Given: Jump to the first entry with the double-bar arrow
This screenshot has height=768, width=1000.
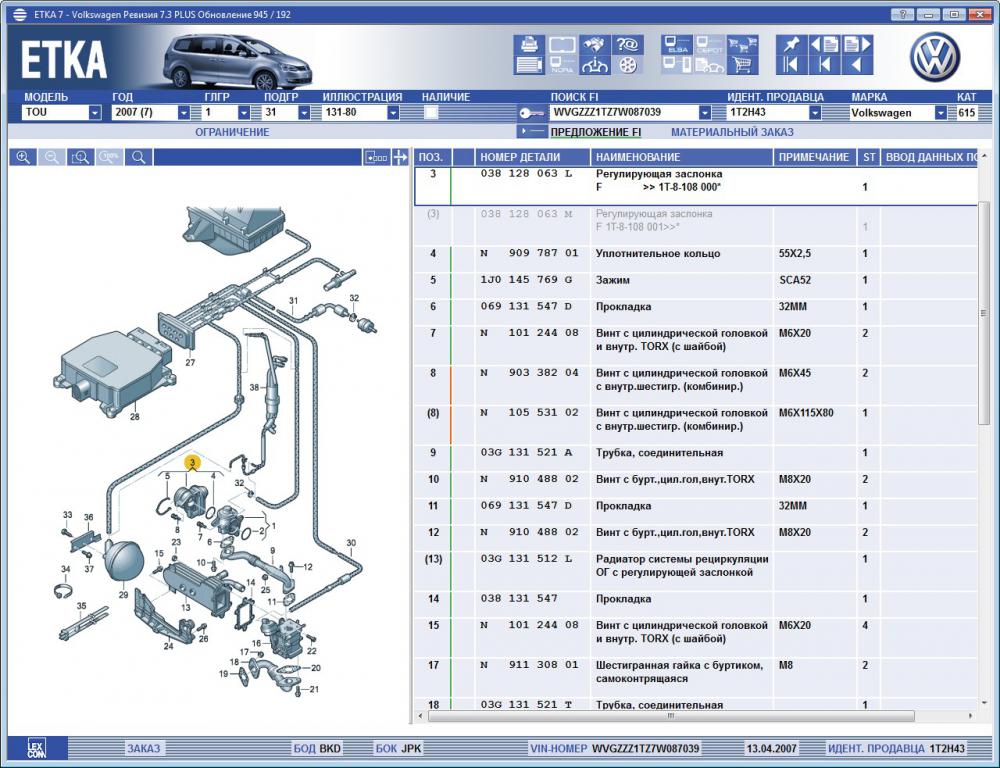Looking at the screenshot, I should click(791, 65).
